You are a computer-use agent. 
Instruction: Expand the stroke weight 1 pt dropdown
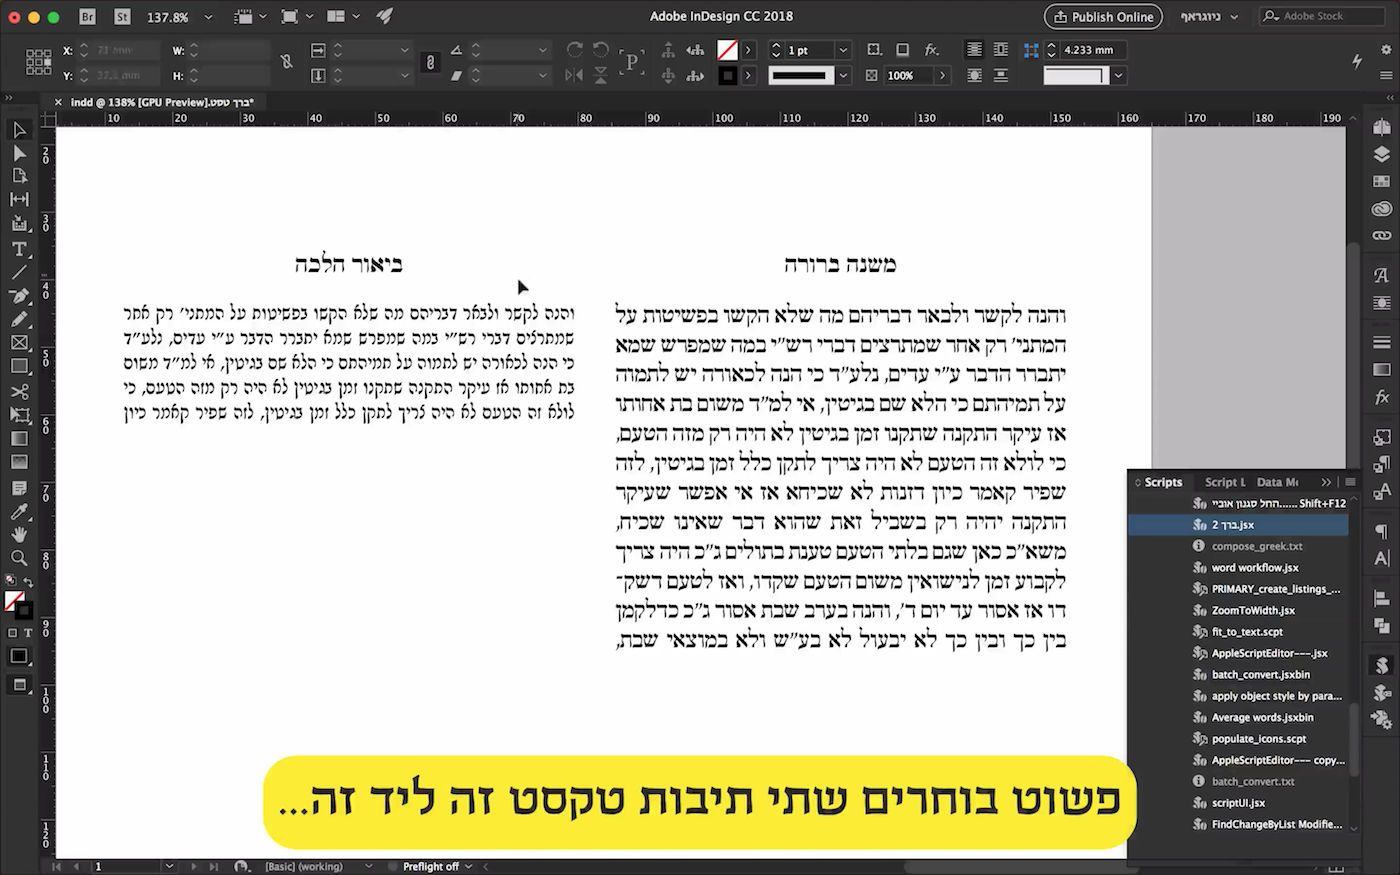[842, 49]
